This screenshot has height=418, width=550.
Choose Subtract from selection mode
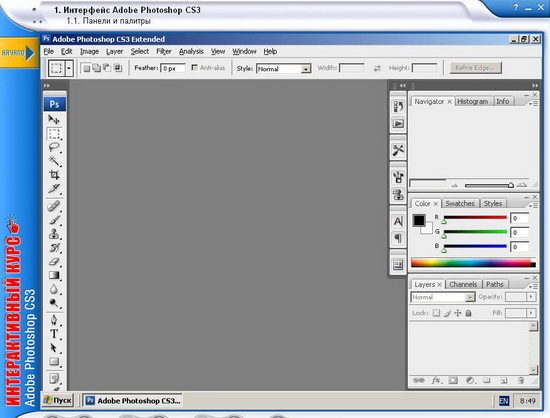pos(107,68)
